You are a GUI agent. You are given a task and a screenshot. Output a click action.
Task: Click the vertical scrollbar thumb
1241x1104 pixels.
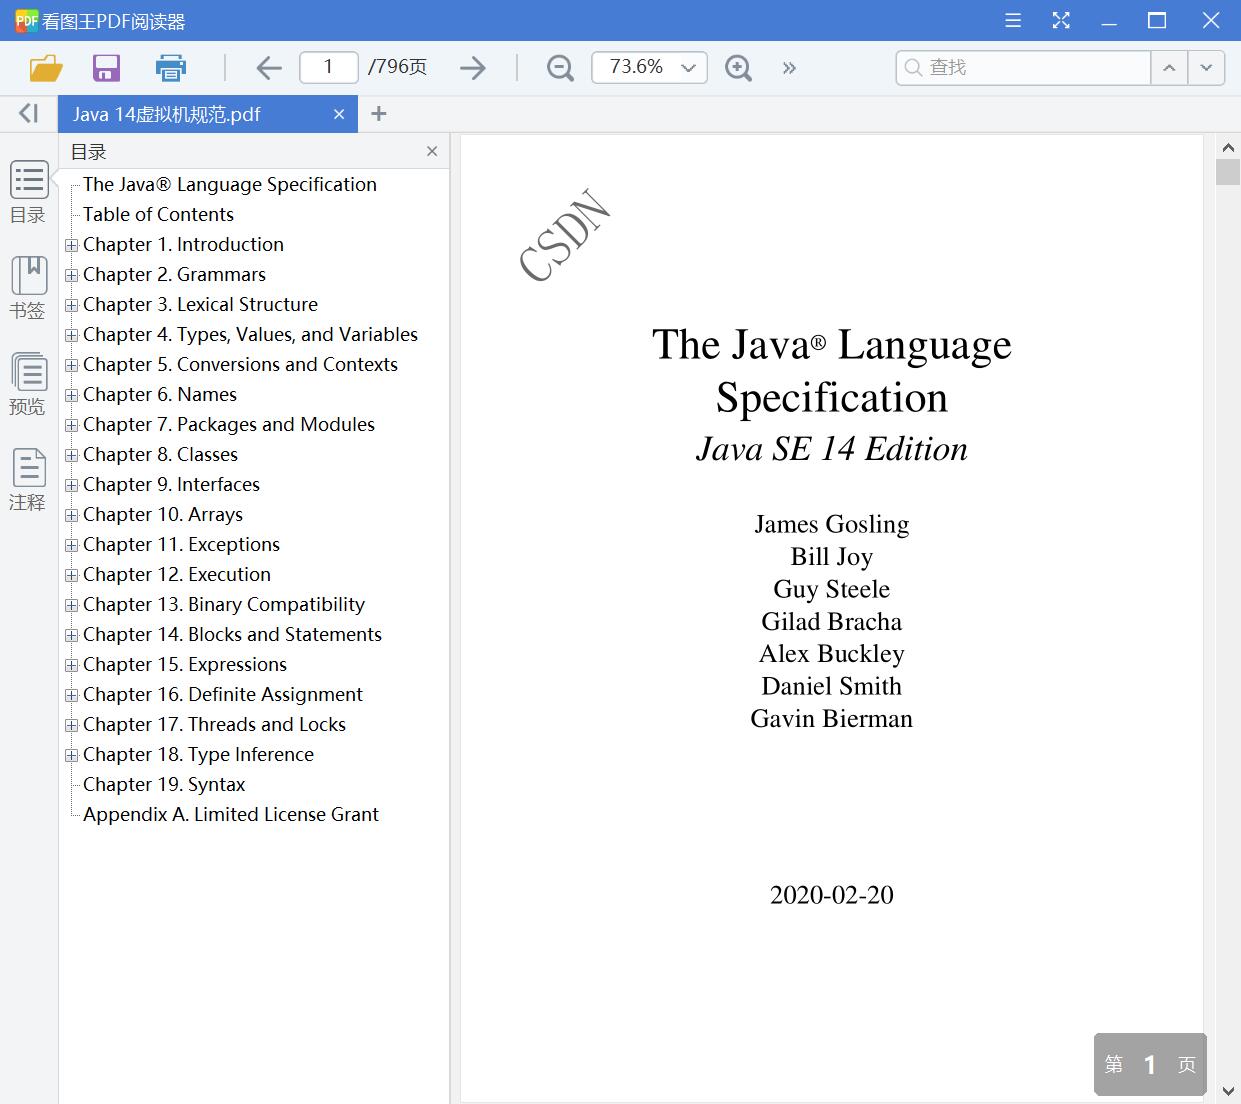[x=1228, y=171]
